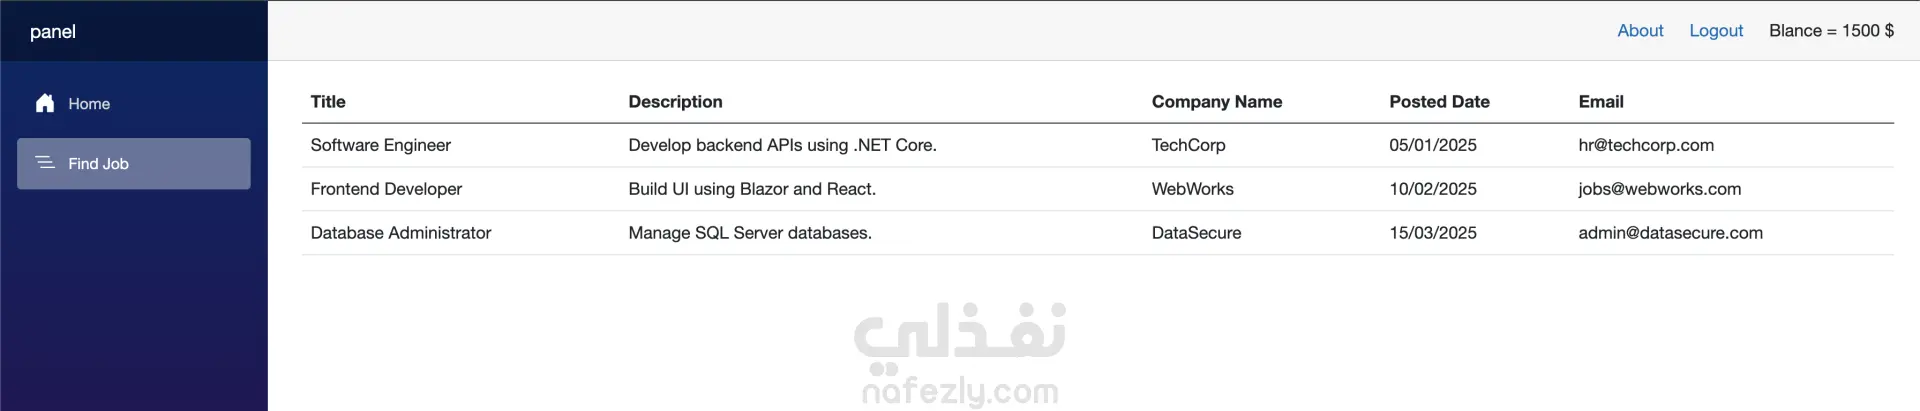
Task: Click the Logout link
Action: (x=1716, y=31)
